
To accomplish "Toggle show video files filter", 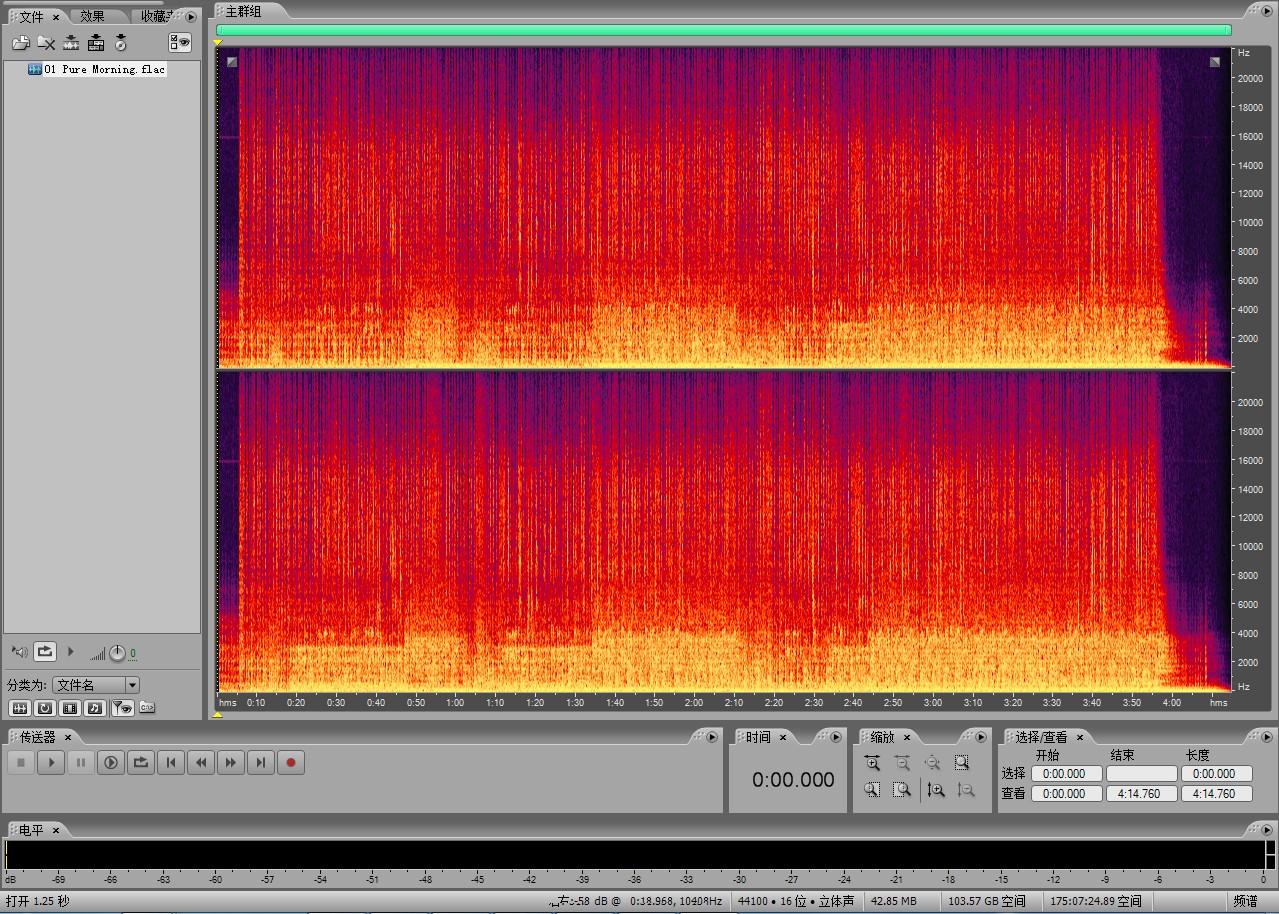I will pos(70,708).
